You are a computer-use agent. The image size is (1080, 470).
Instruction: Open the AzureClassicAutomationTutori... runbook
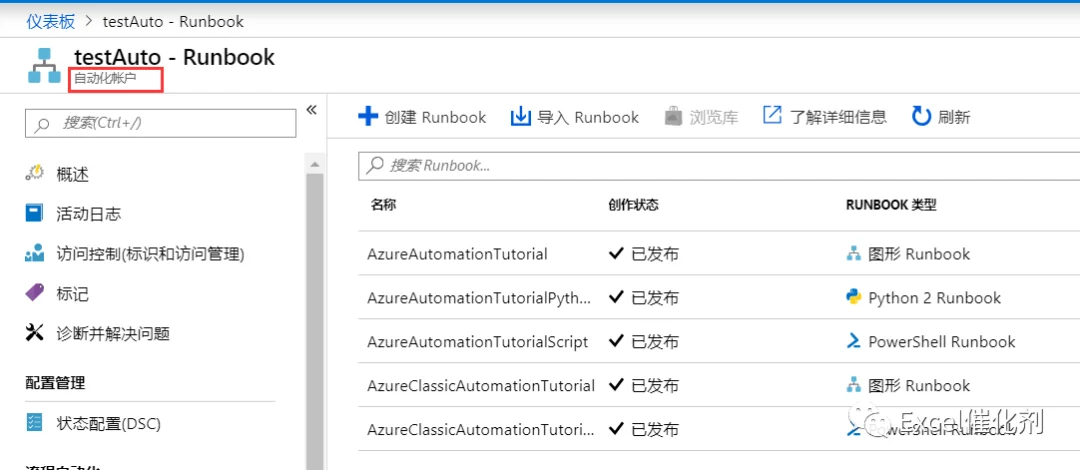coord(480,429)
